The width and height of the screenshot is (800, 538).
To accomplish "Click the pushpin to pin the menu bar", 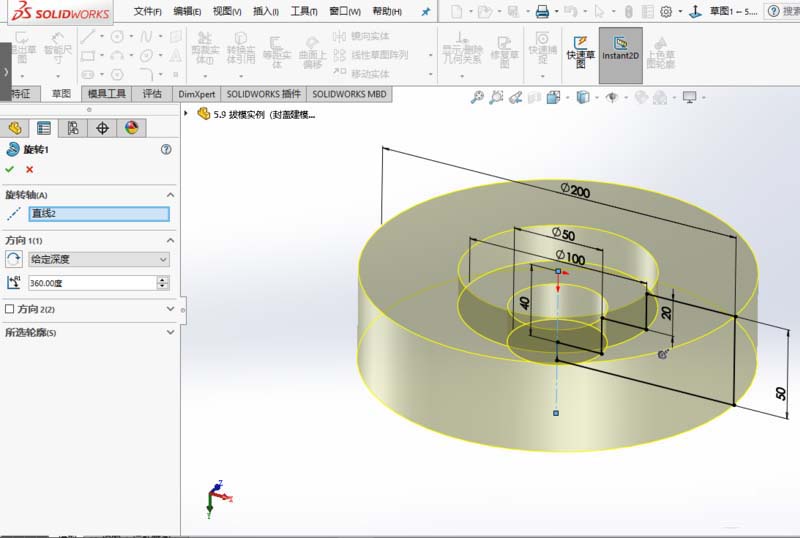I will pyautogui.click(x=426, y=11).
